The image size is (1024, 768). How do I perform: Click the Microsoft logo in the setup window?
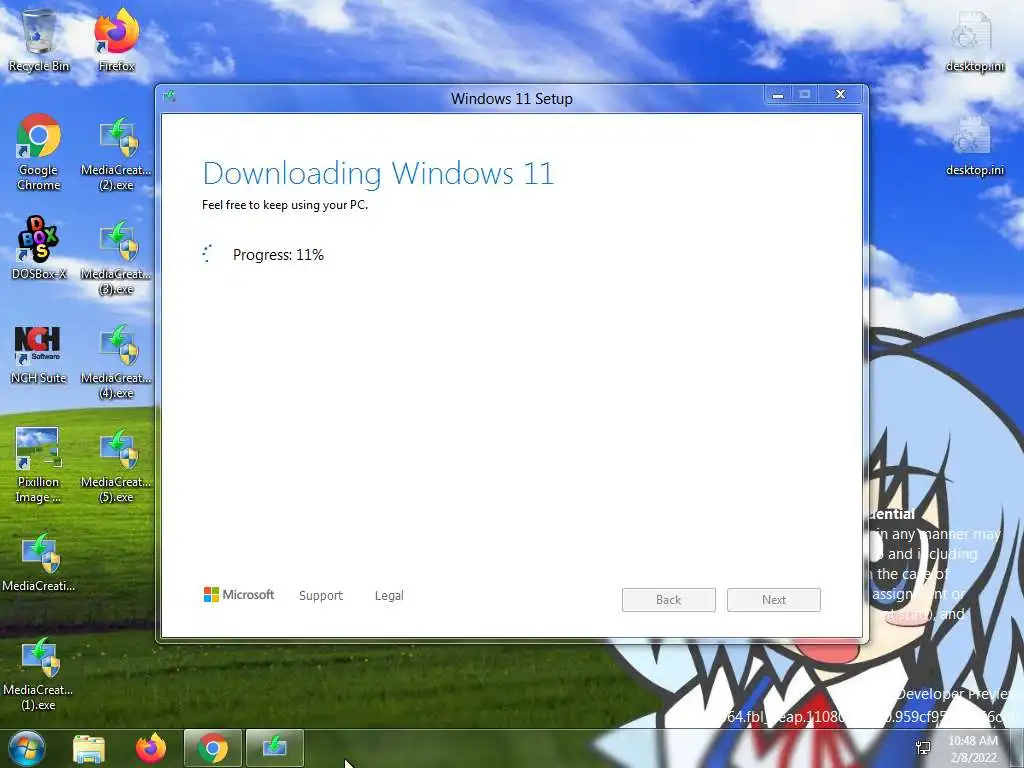click(x=239, y=594)
